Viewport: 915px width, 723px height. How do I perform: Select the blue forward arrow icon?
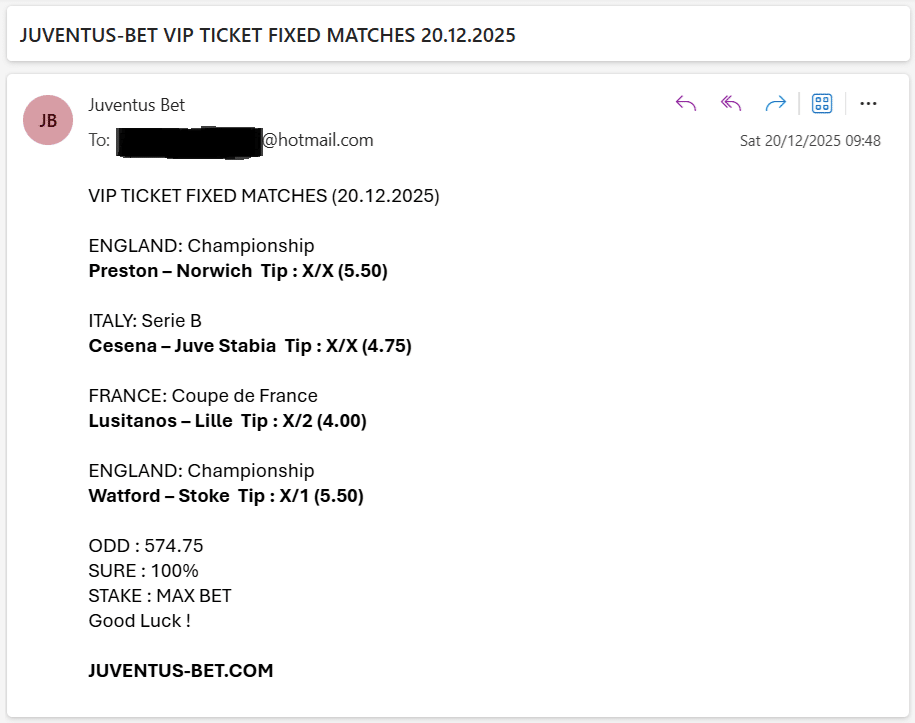[x=775, y=103]
